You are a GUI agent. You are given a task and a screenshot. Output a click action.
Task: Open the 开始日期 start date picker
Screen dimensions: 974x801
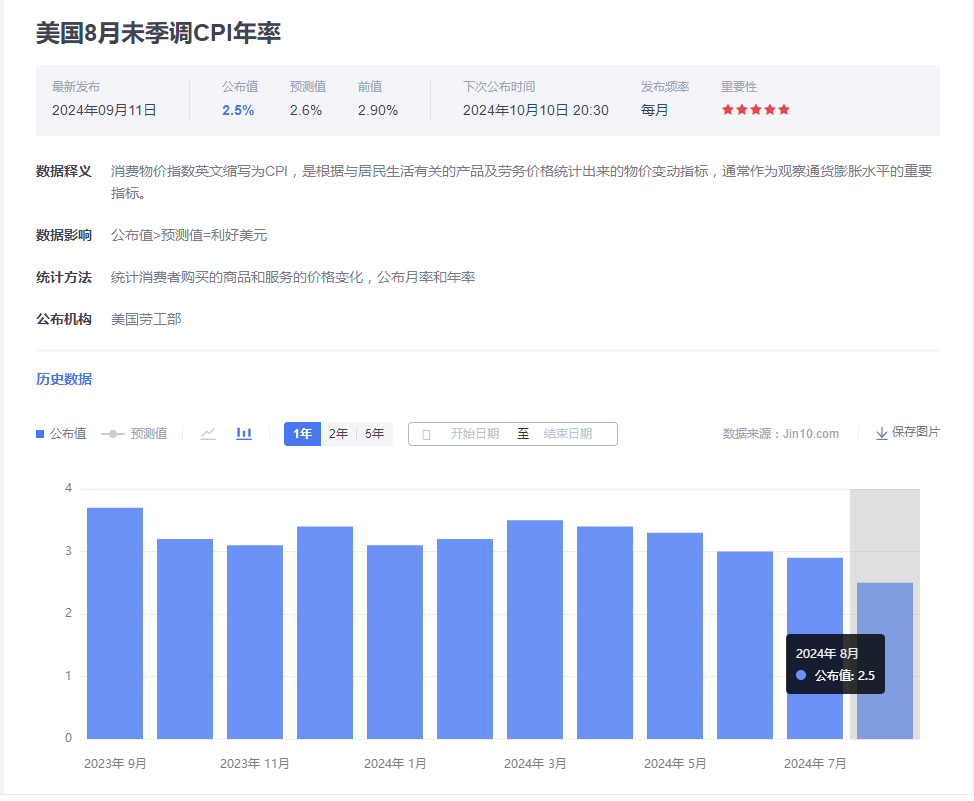coord(474,434)
